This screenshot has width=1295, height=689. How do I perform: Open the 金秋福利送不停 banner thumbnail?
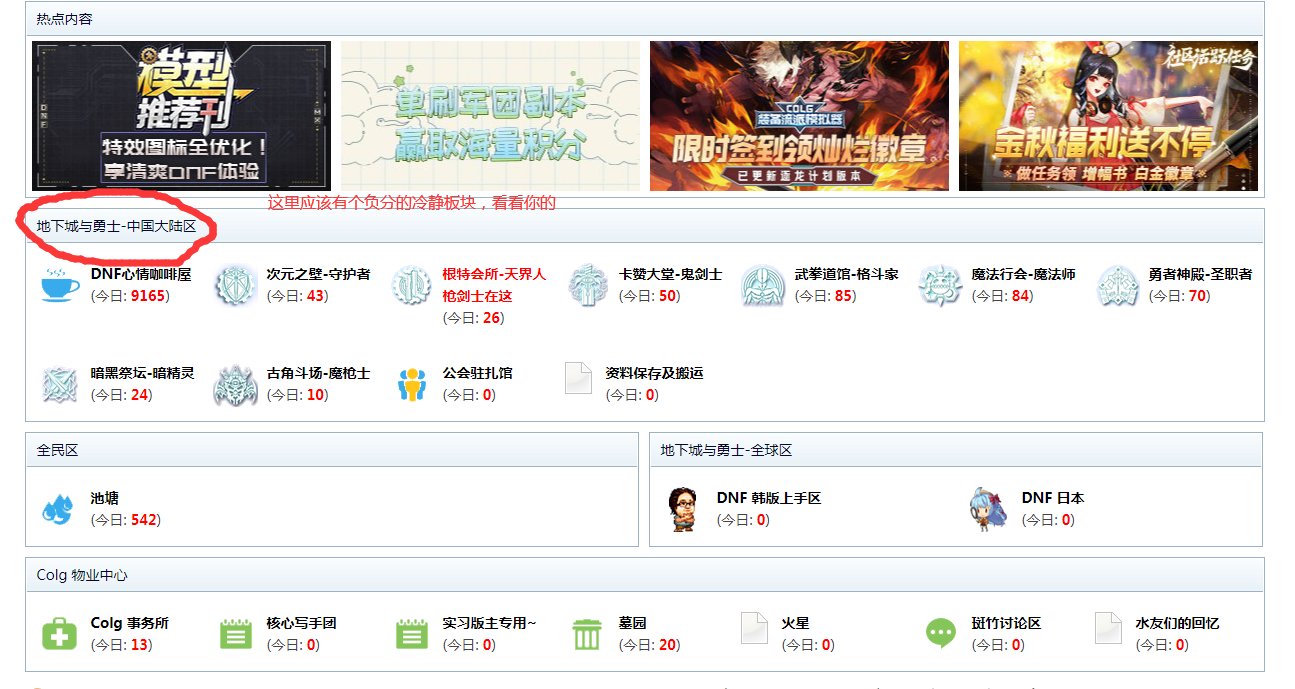tap(1108, 116)
